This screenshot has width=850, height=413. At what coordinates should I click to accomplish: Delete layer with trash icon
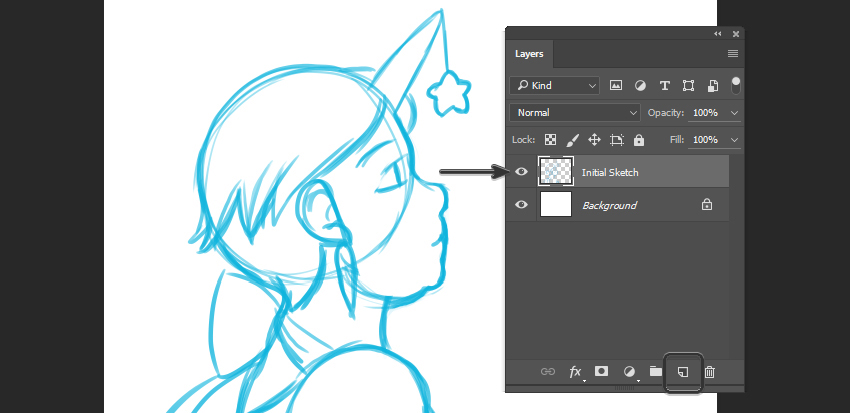click(x=710, y=372)
